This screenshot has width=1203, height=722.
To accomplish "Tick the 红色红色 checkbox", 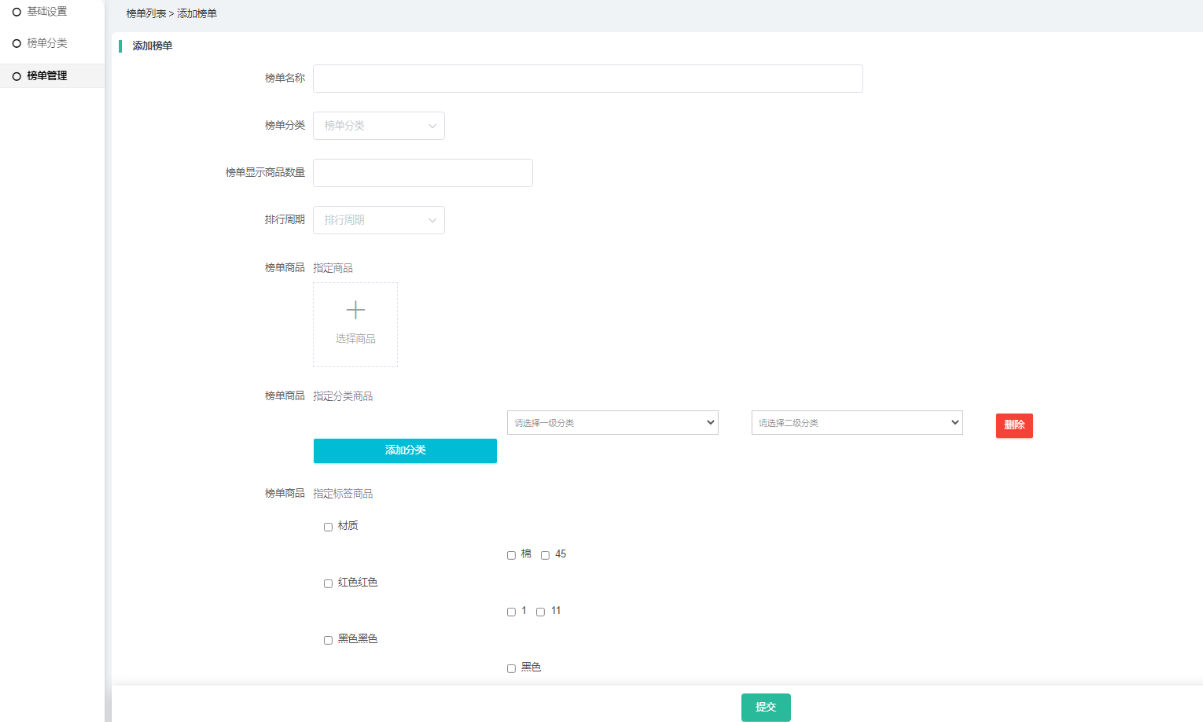I will tap(328, 583).
